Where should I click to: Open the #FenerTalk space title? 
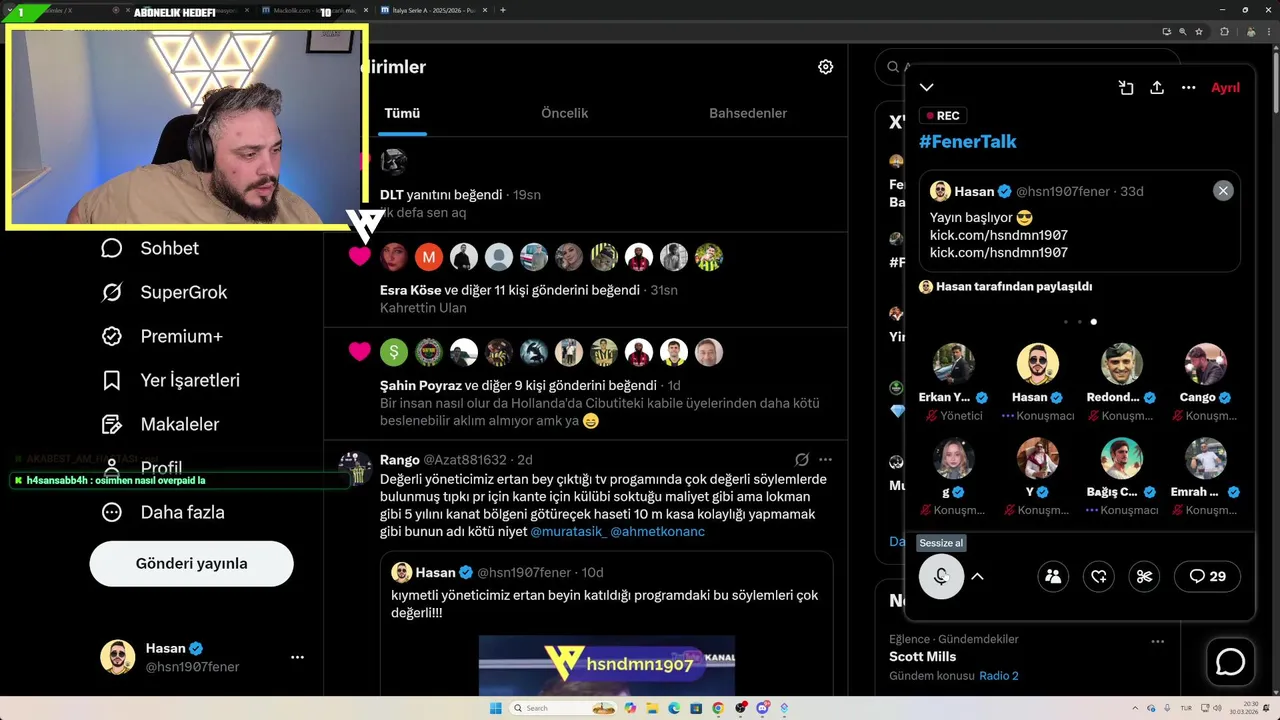click(968, 141)
